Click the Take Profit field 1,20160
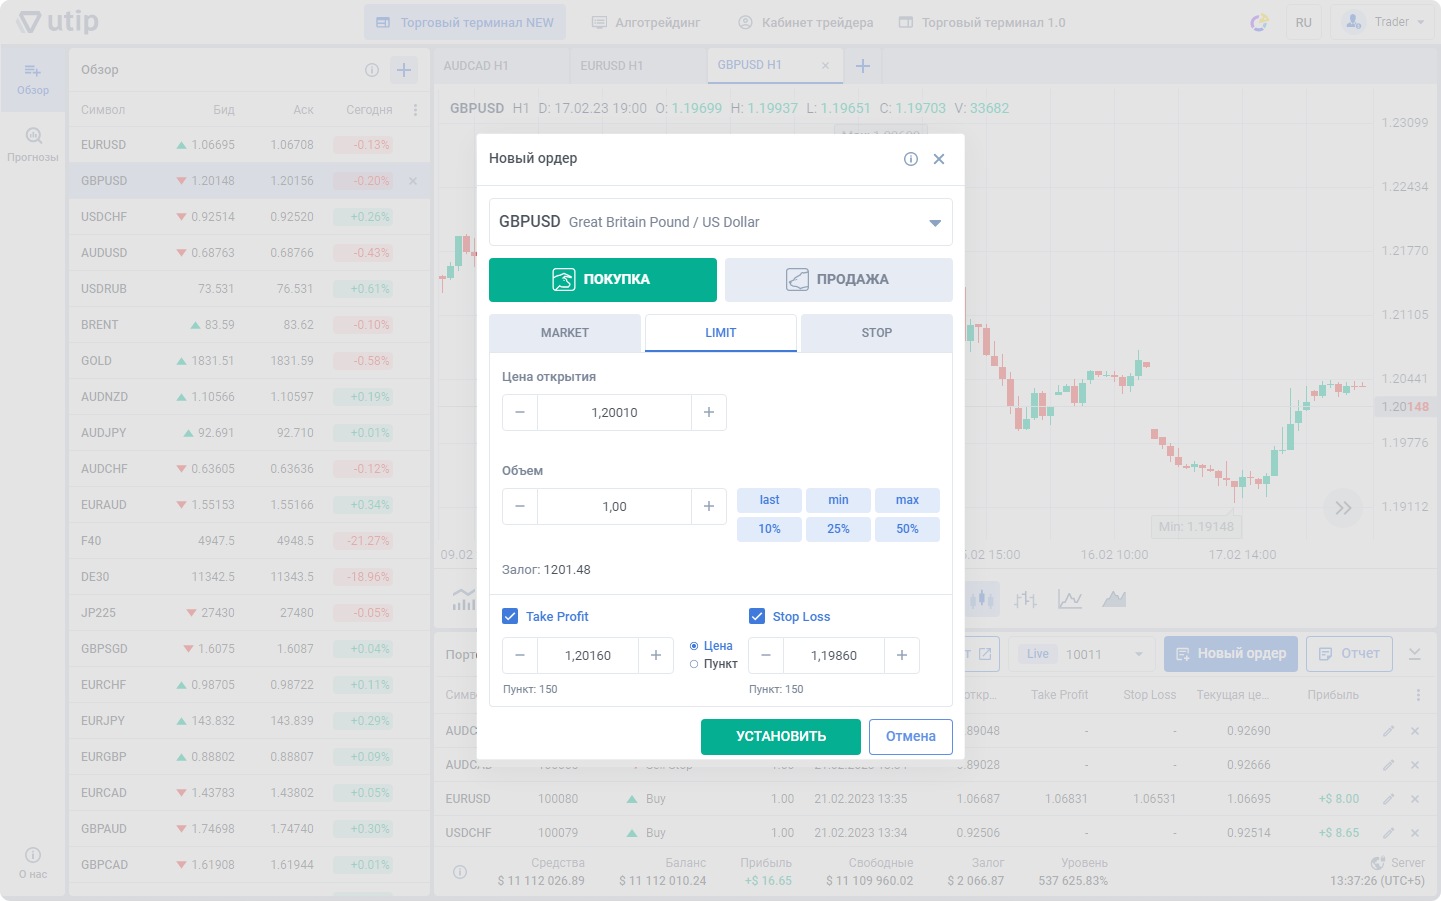Screen dimensions: 1441x901 588,655
